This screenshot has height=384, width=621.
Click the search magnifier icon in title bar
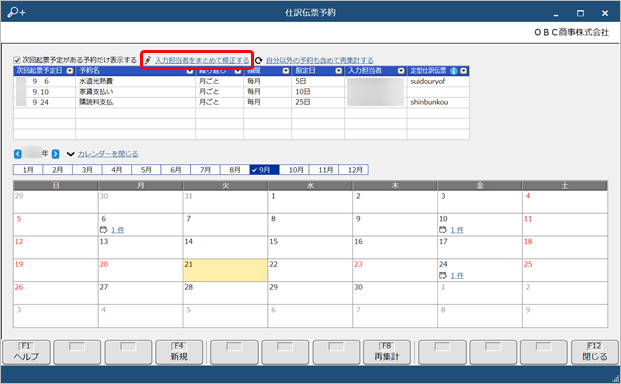(x=16, y=12)
